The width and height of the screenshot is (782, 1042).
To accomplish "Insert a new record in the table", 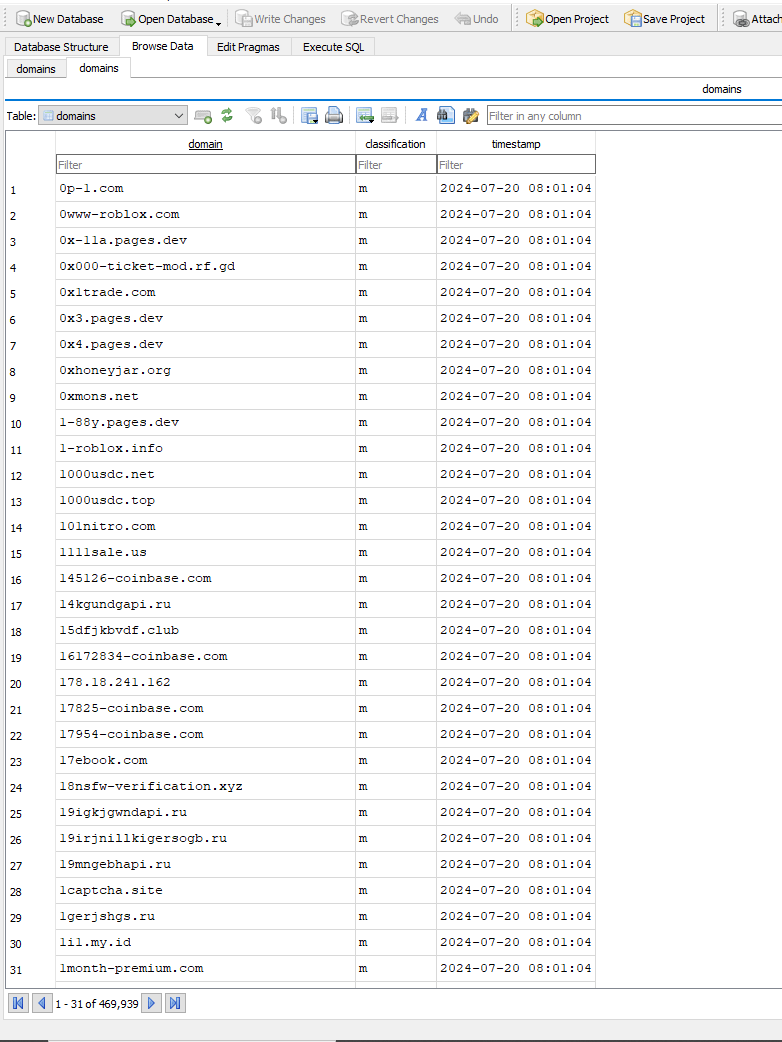I will click(x=365, y=116).
